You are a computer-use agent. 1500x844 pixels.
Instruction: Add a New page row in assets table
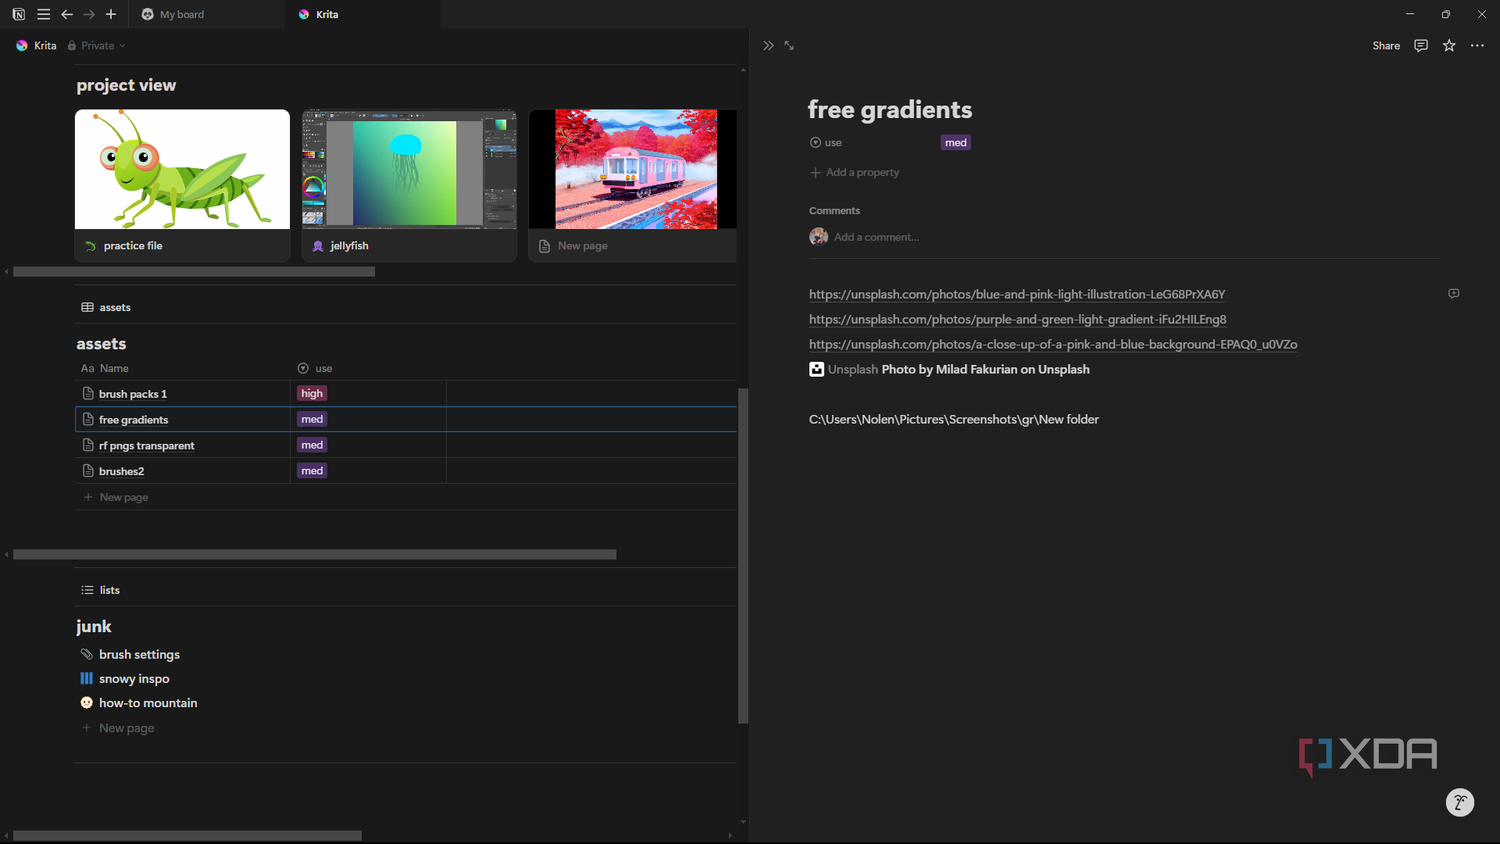point(405,497)
